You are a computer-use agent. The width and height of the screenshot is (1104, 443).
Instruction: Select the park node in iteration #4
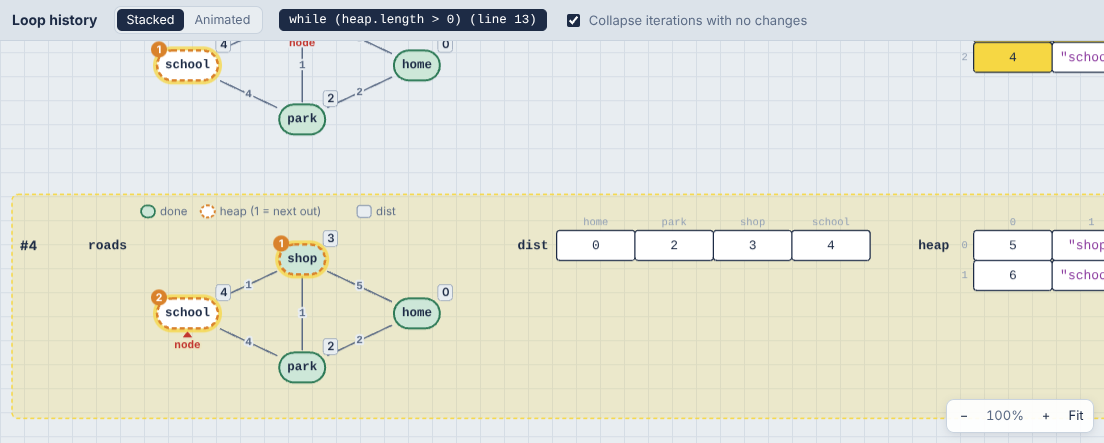(303, 367)
